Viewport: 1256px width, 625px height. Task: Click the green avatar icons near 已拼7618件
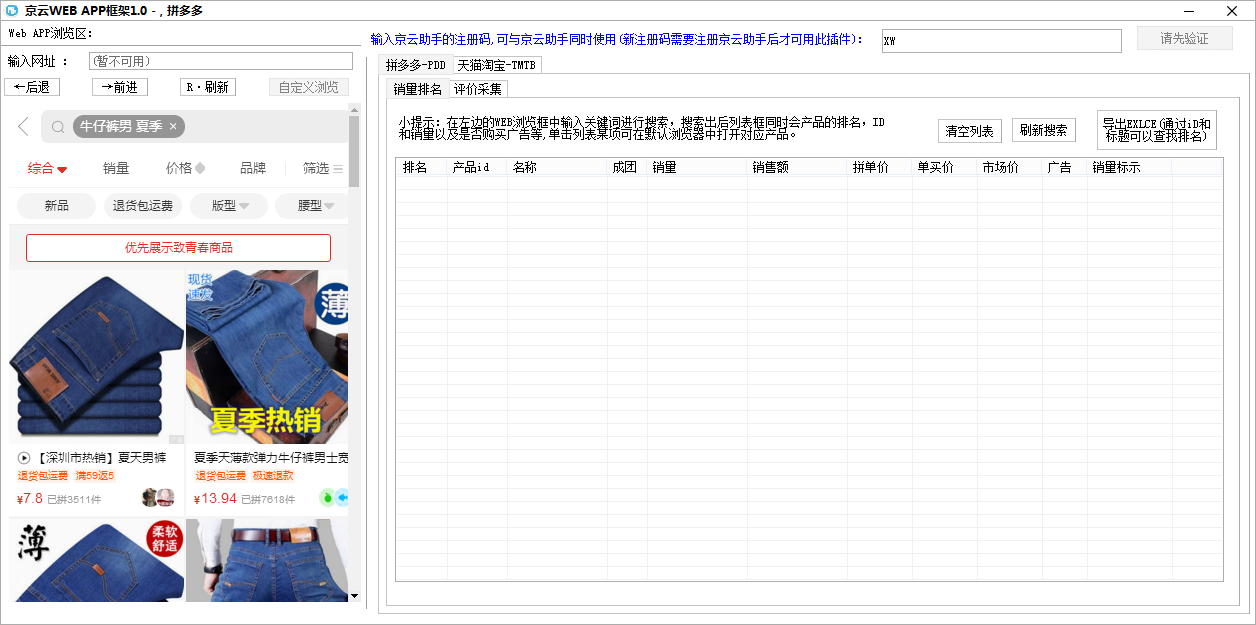[334, 498]
